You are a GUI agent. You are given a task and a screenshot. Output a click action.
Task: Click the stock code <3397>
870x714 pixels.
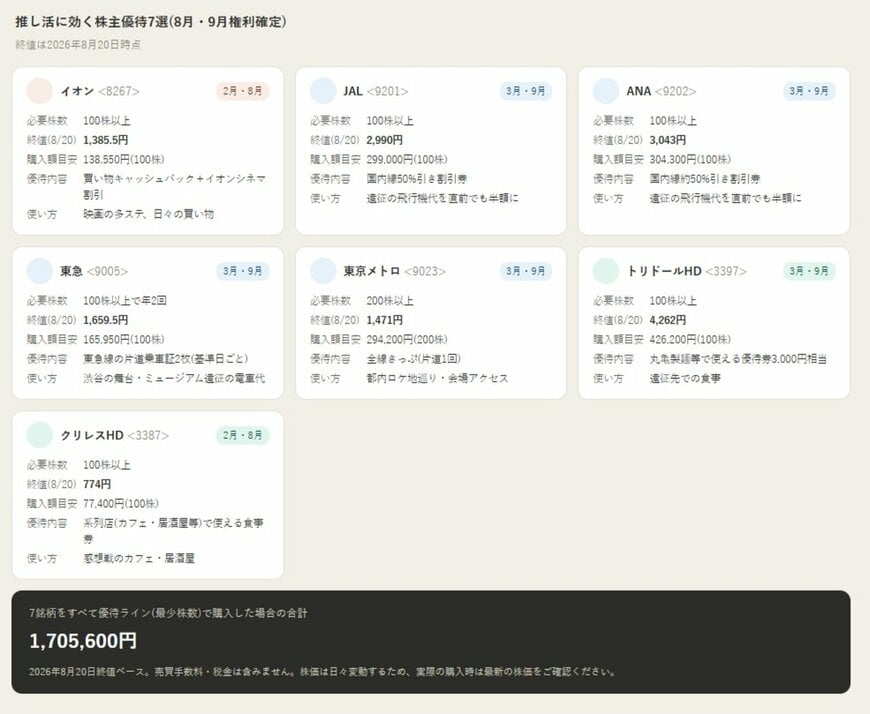pos(726,271)
